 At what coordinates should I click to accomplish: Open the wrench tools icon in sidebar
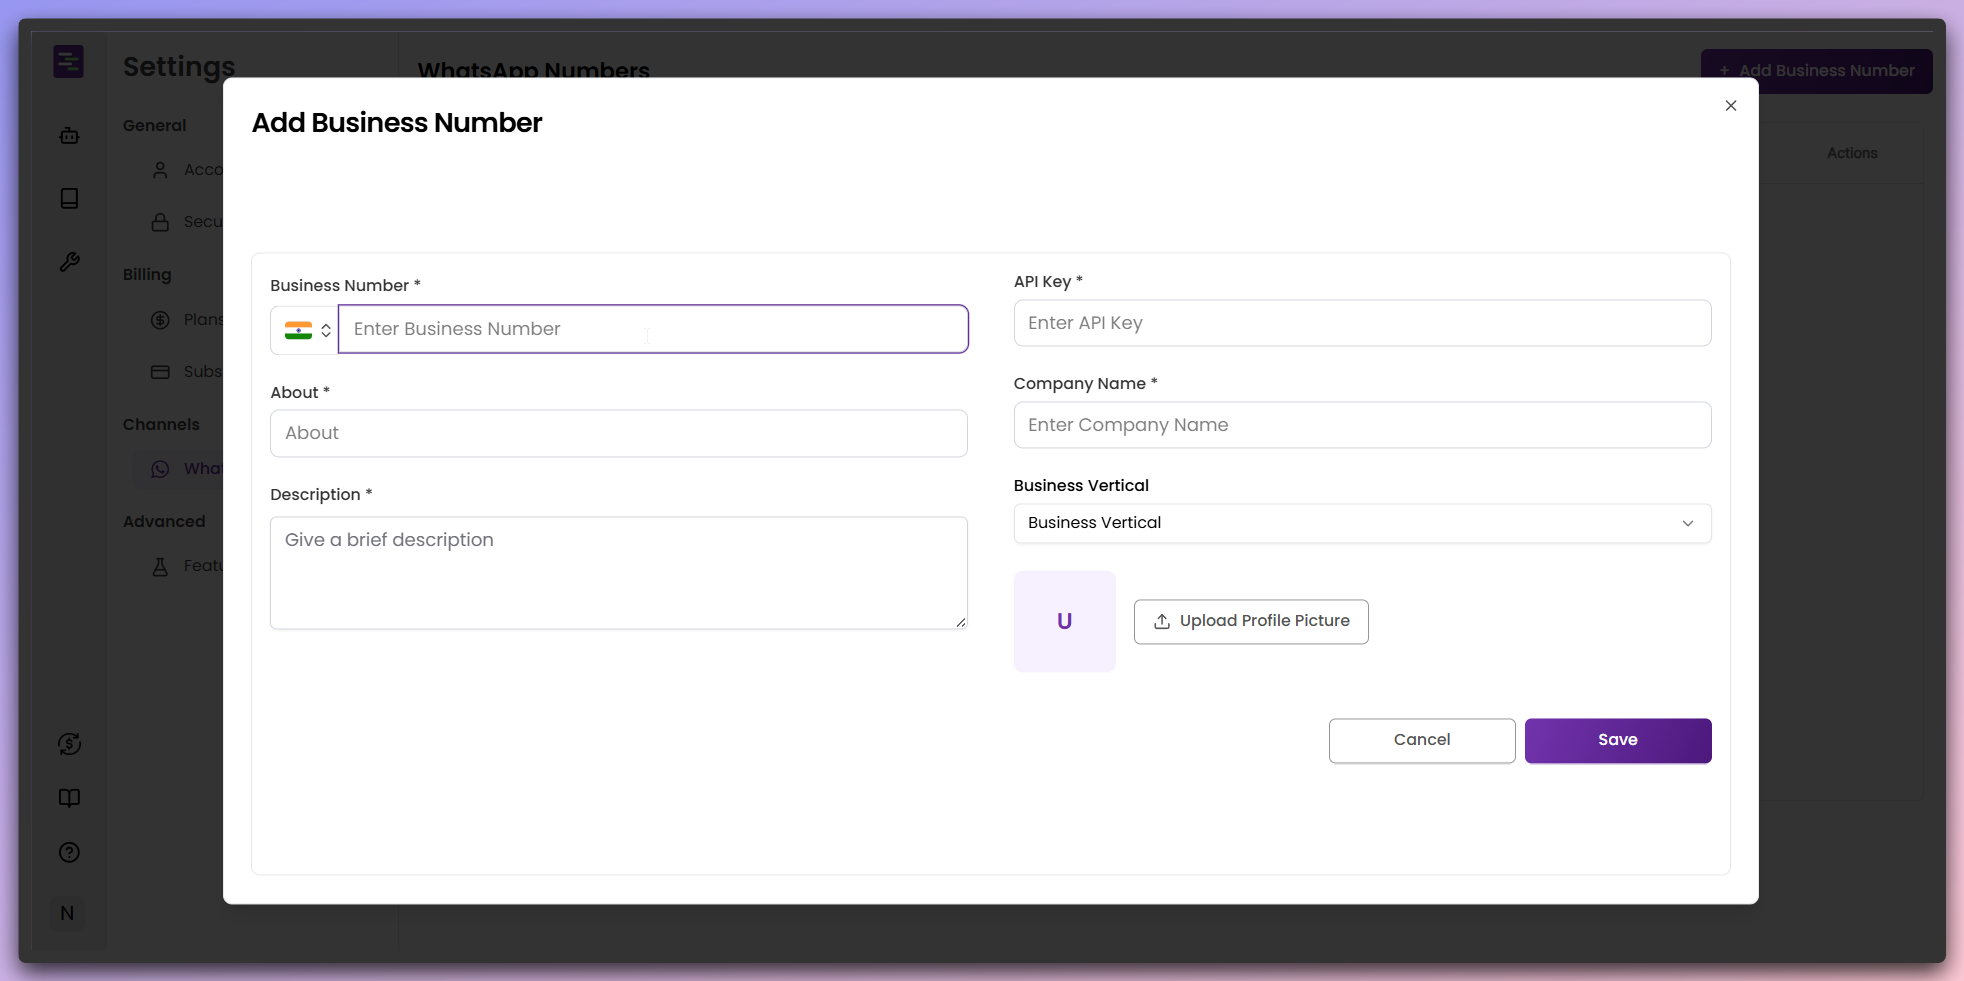coord(69,262)
